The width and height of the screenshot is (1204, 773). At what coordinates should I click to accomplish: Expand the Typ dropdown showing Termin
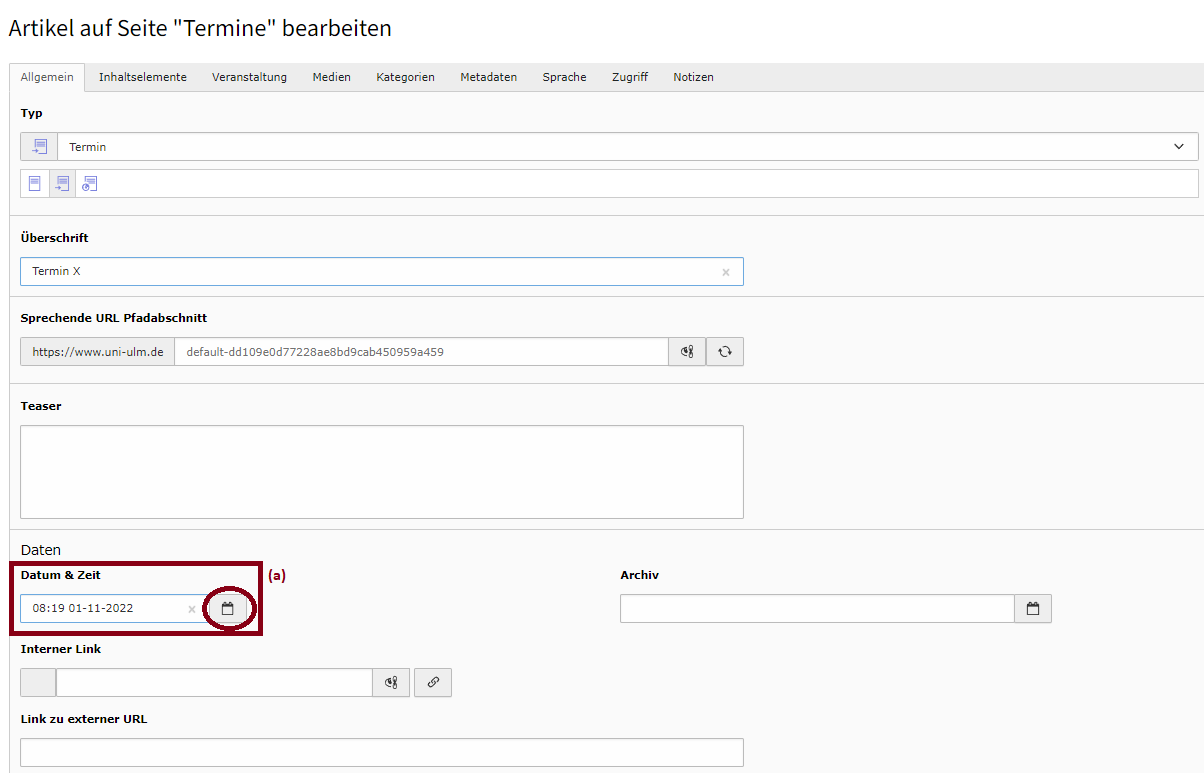tap(627, 147)
